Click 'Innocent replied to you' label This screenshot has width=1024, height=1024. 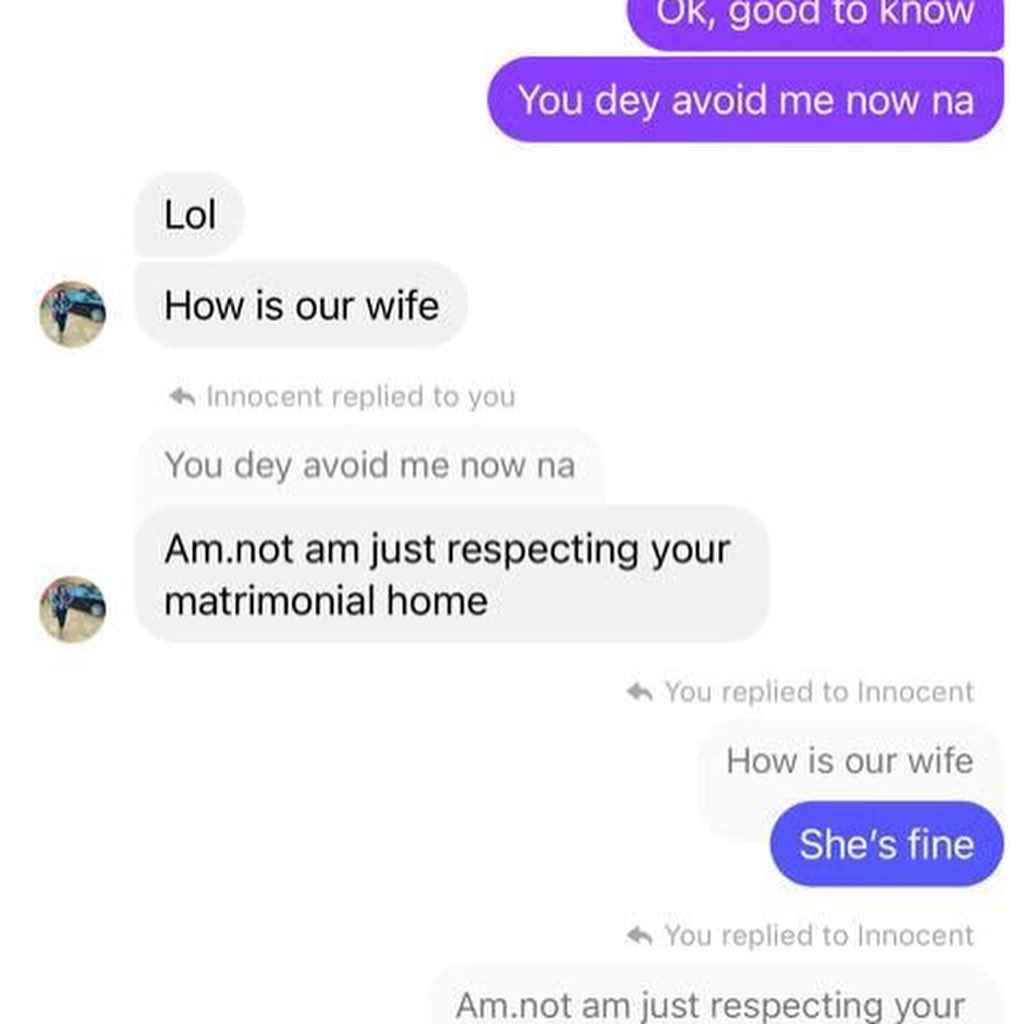coord(361,396)
